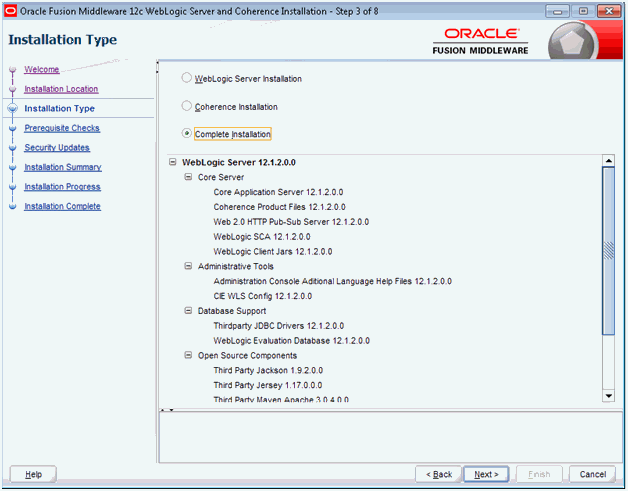Click the Installation Summary step bullet icon
This screenshot has height=491, width=628.
point(12,167)
